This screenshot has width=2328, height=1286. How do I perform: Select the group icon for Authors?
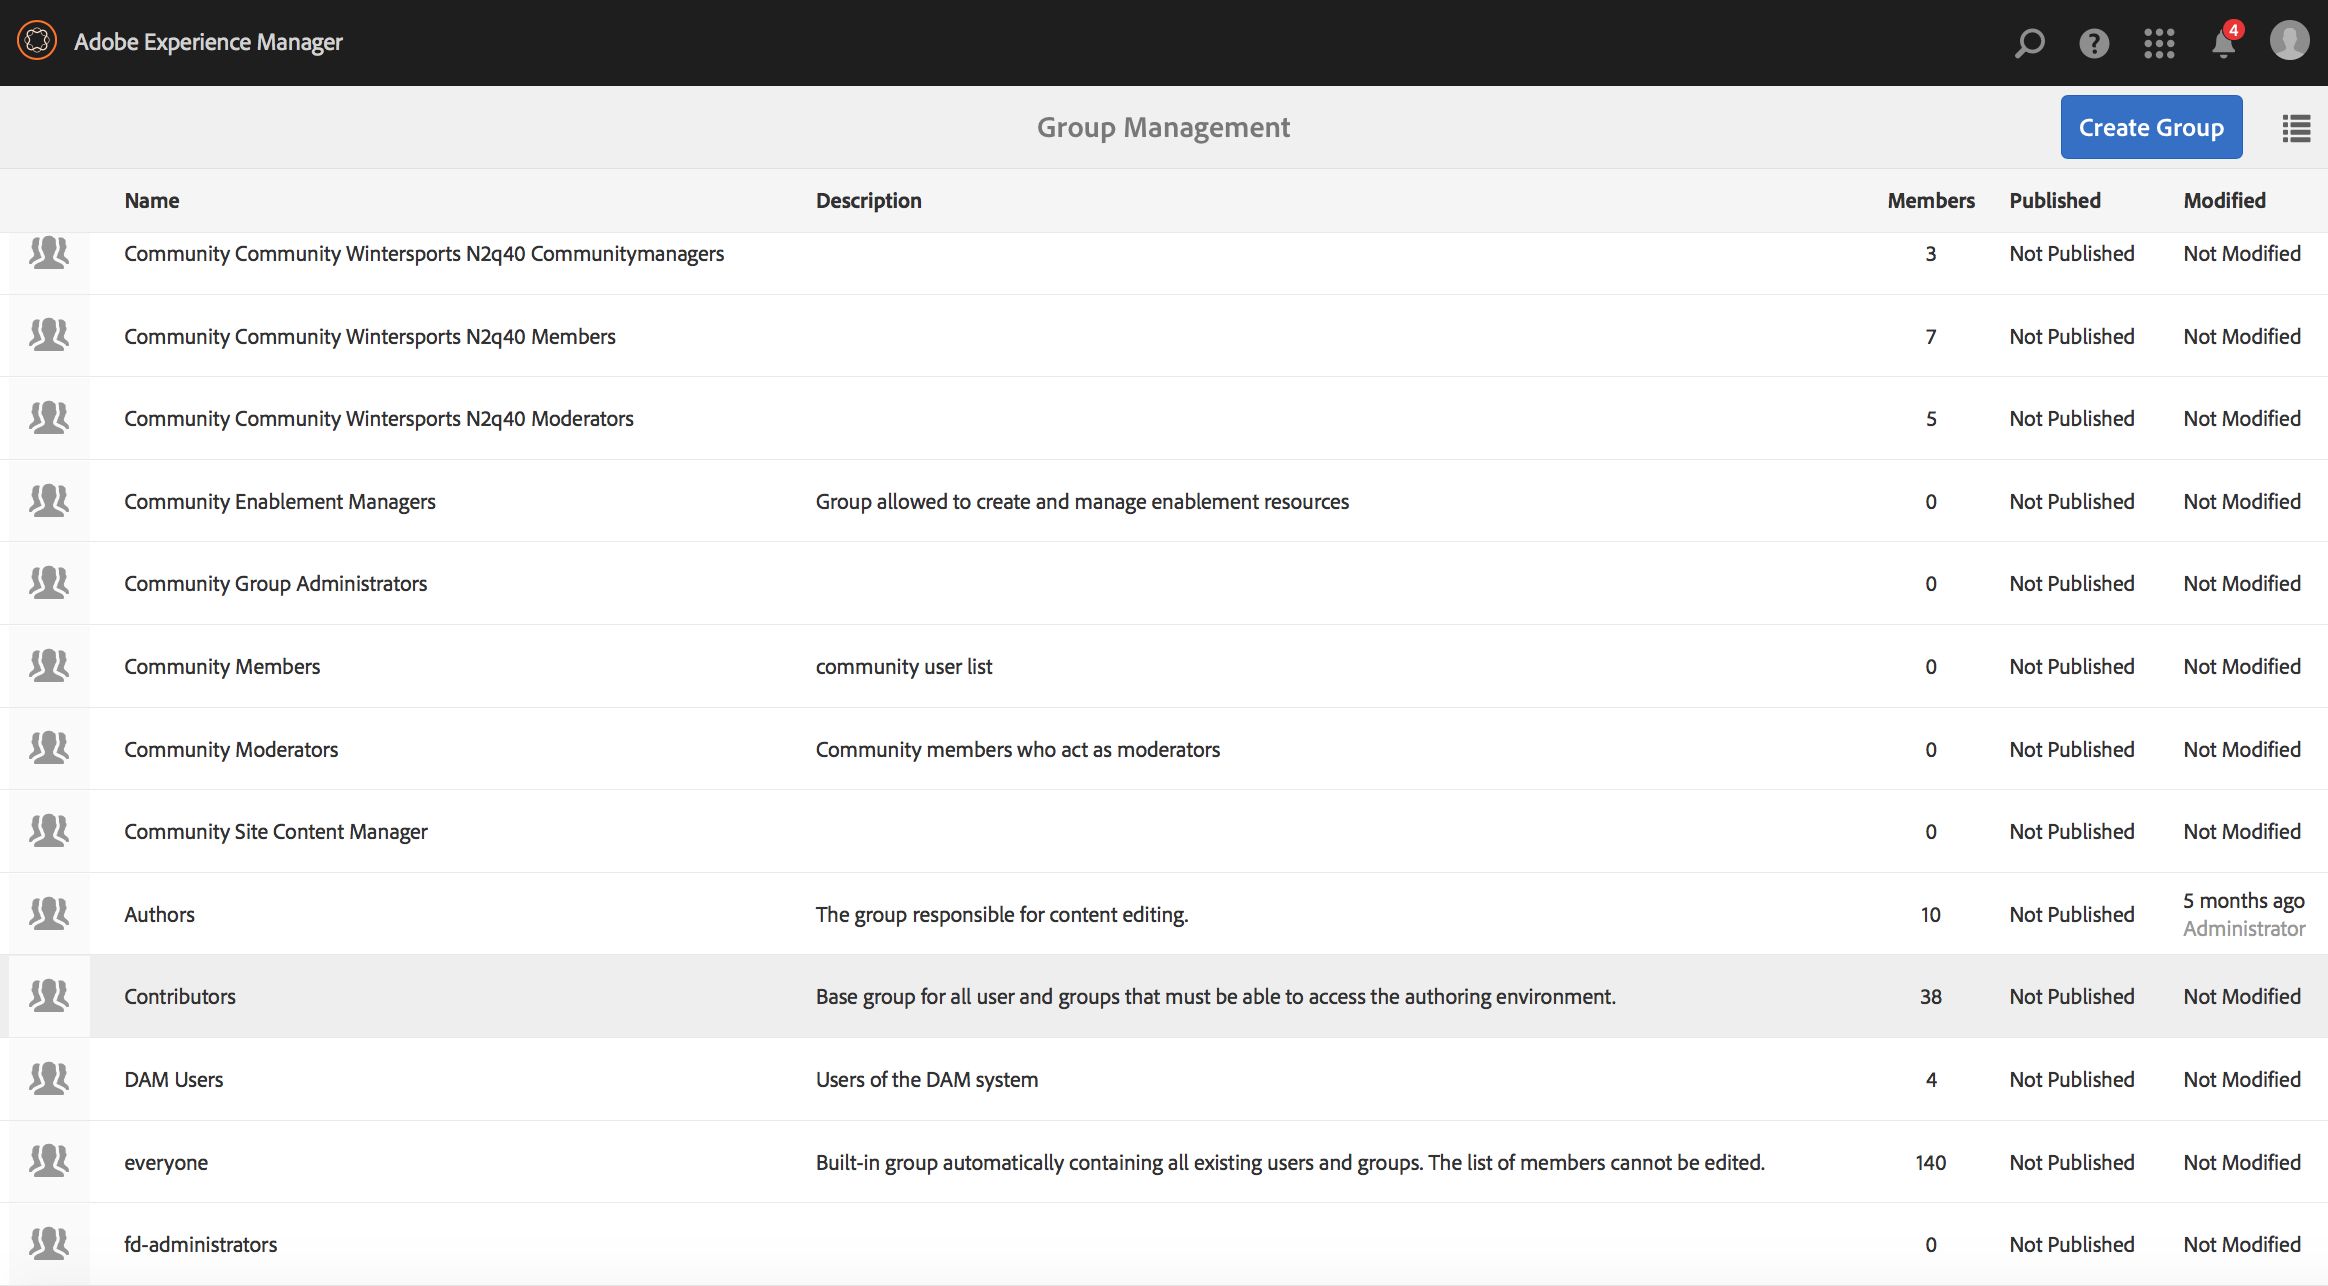click(x=49, y=914)
